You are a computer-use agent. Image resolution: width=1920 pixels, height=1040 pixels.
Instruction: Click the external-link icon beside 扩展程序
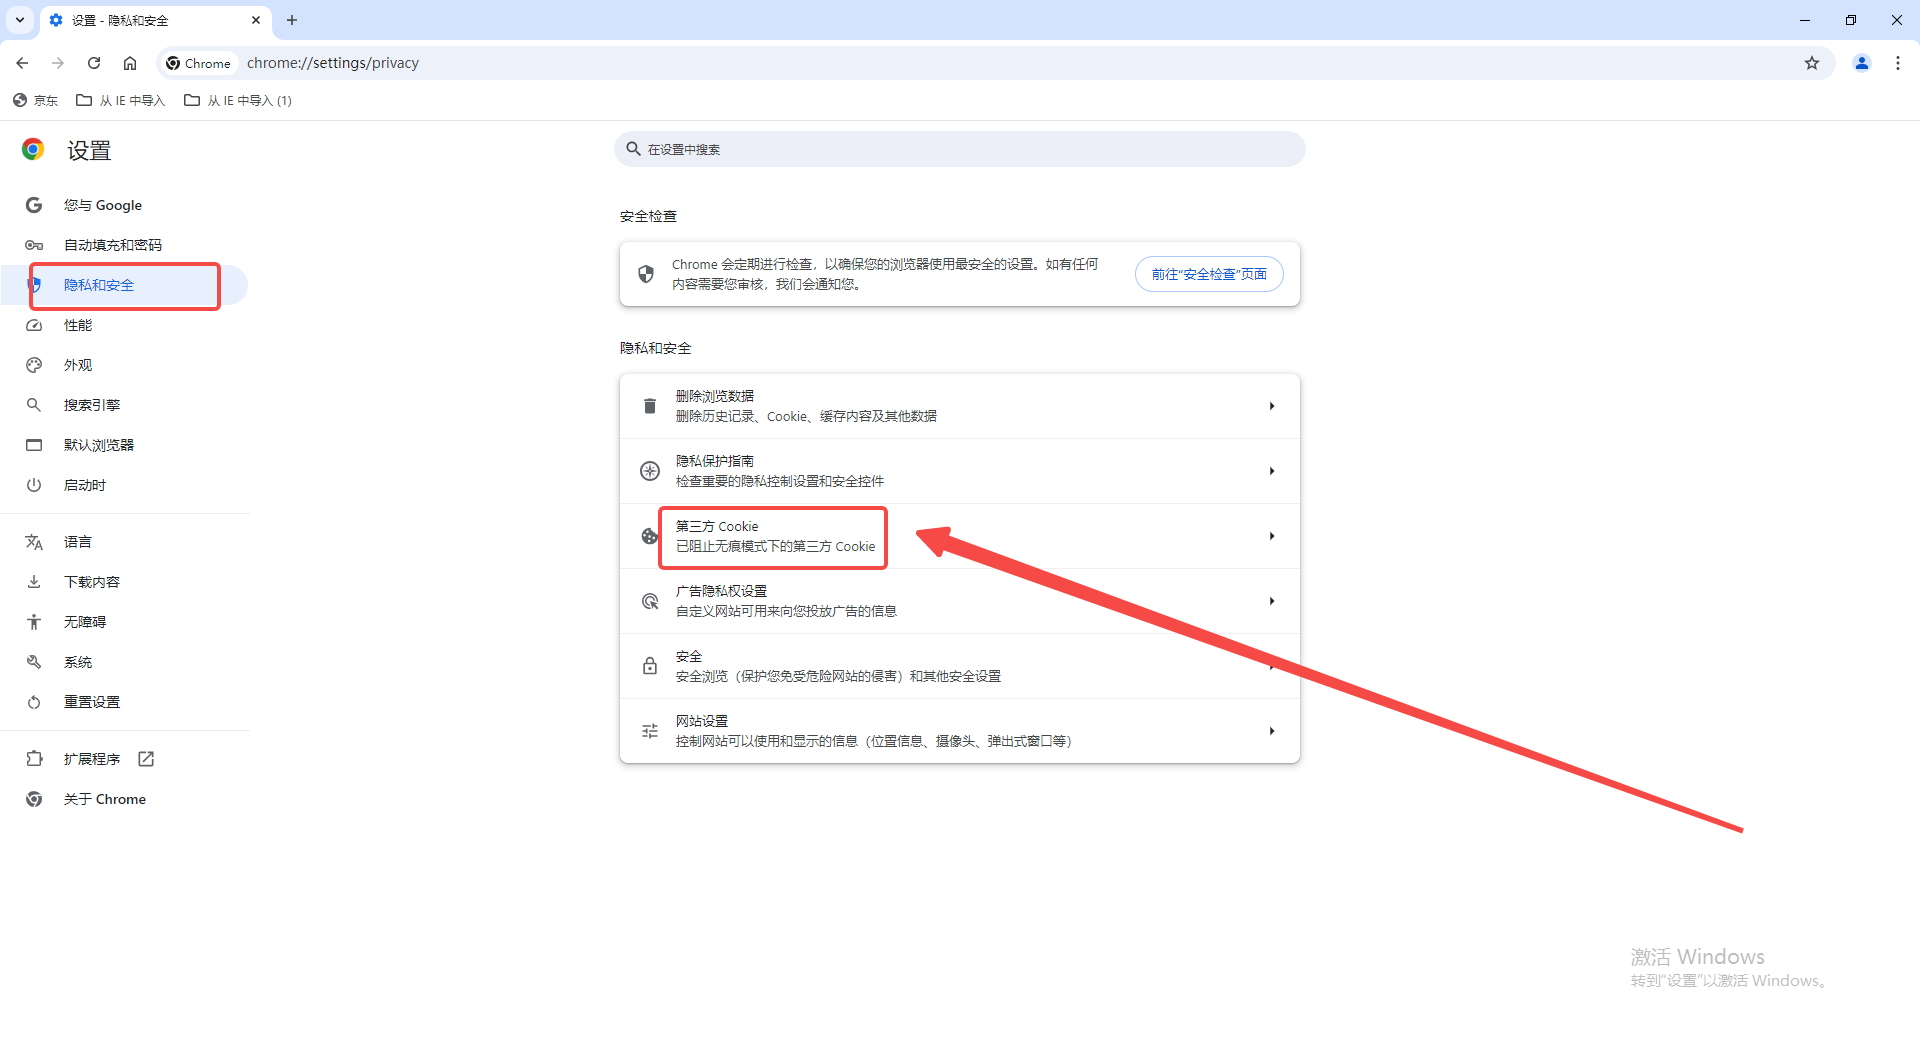pyautogui.click(x=146, y=759)
